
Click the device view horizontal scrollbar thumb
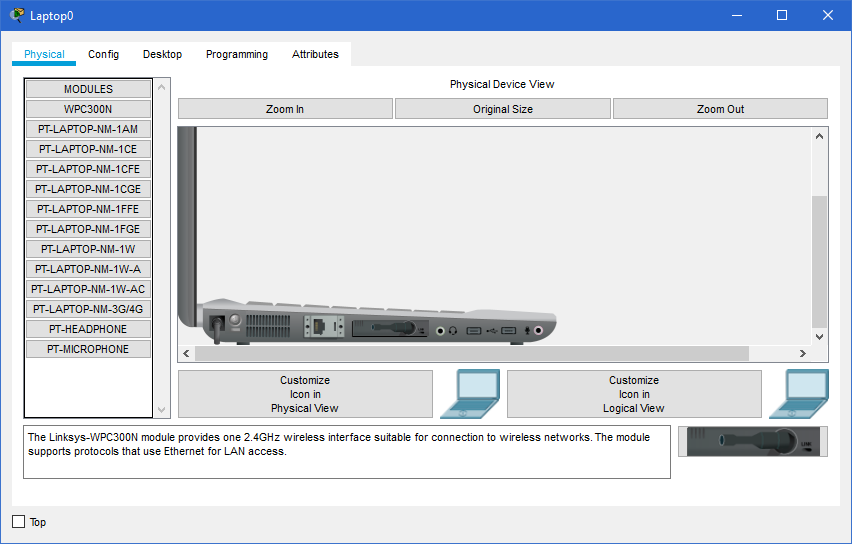[x=472, y=354]
